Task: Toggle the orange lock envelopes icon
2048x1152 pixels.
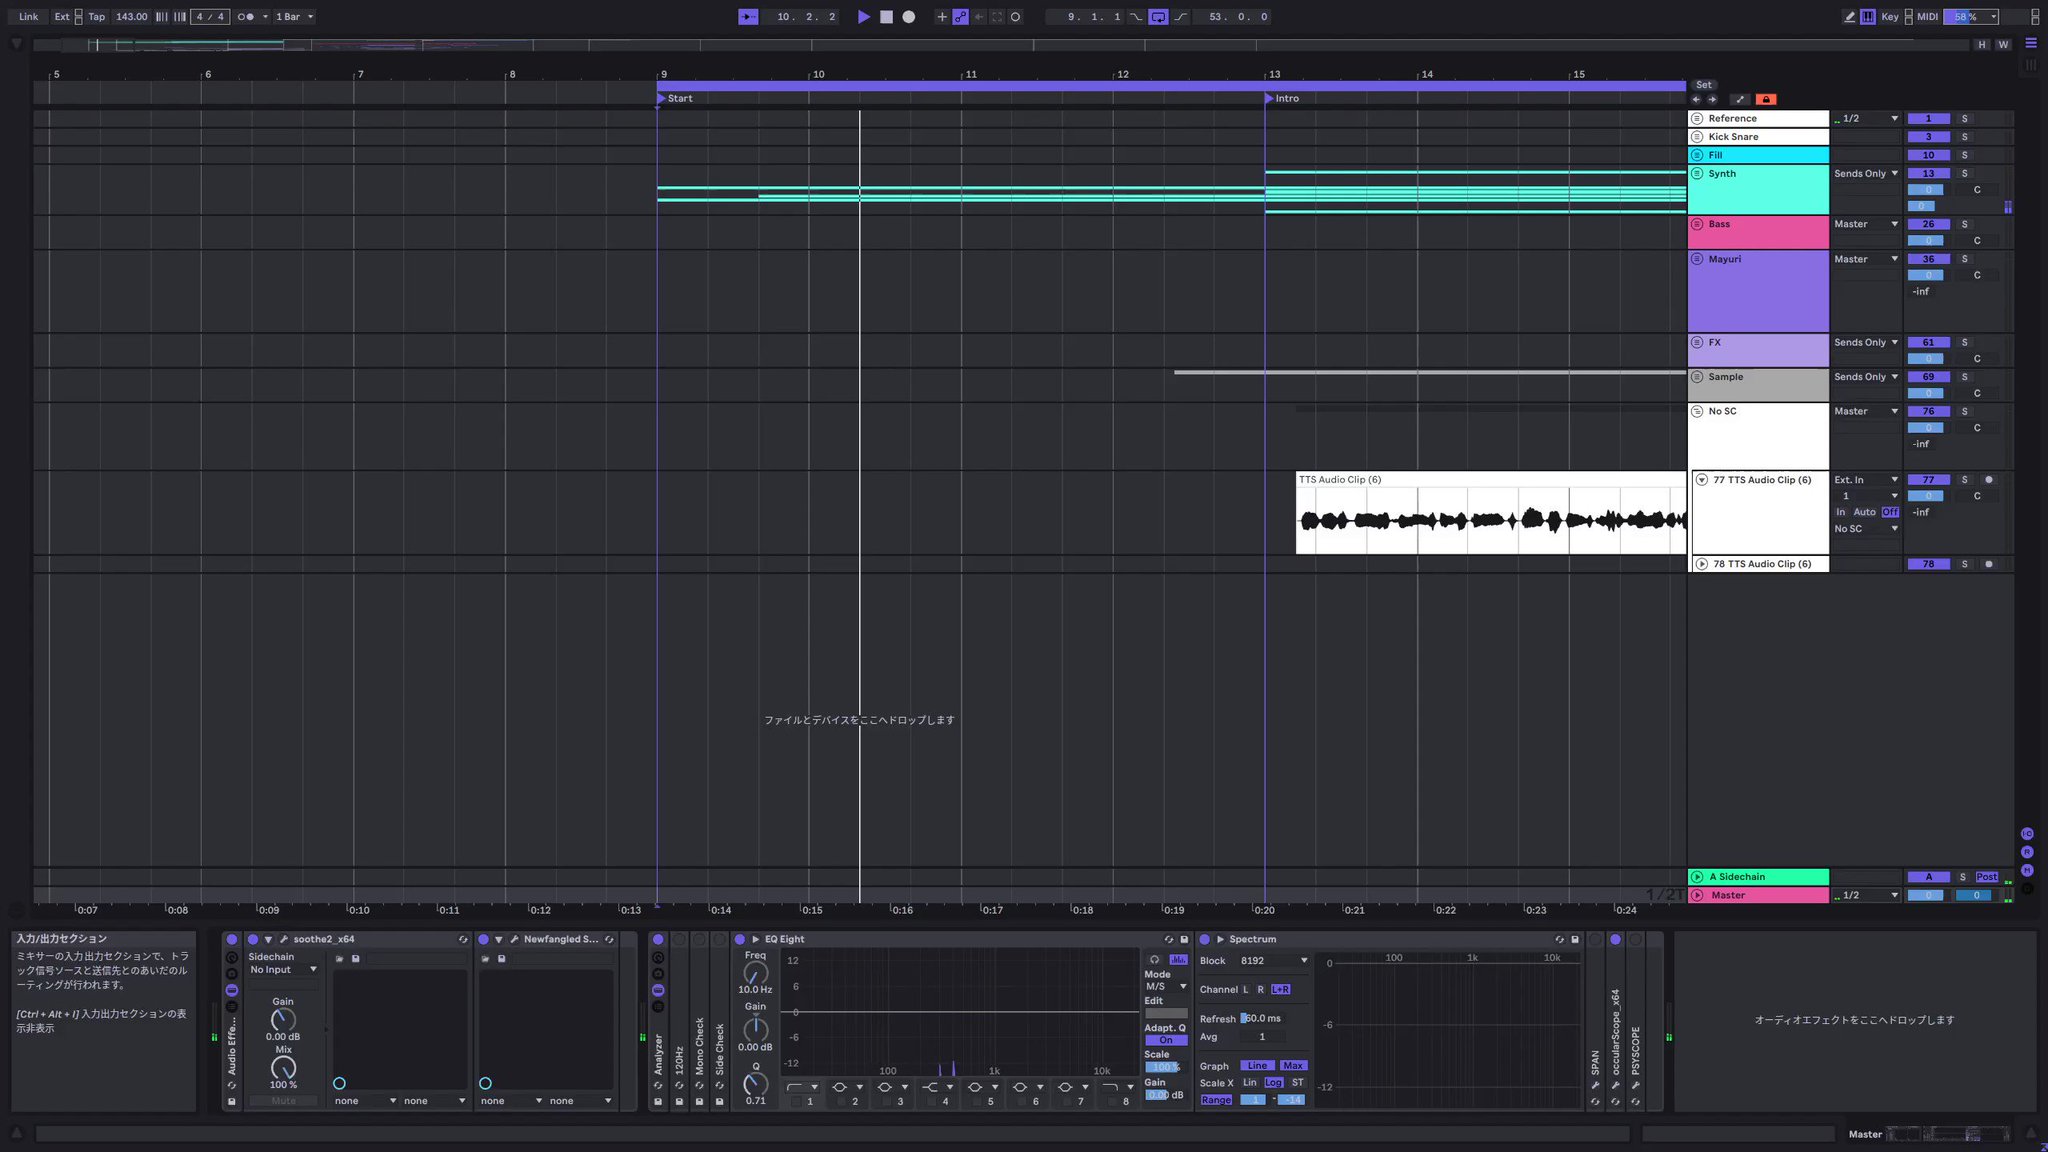Action: click(x=1766, y=99)
